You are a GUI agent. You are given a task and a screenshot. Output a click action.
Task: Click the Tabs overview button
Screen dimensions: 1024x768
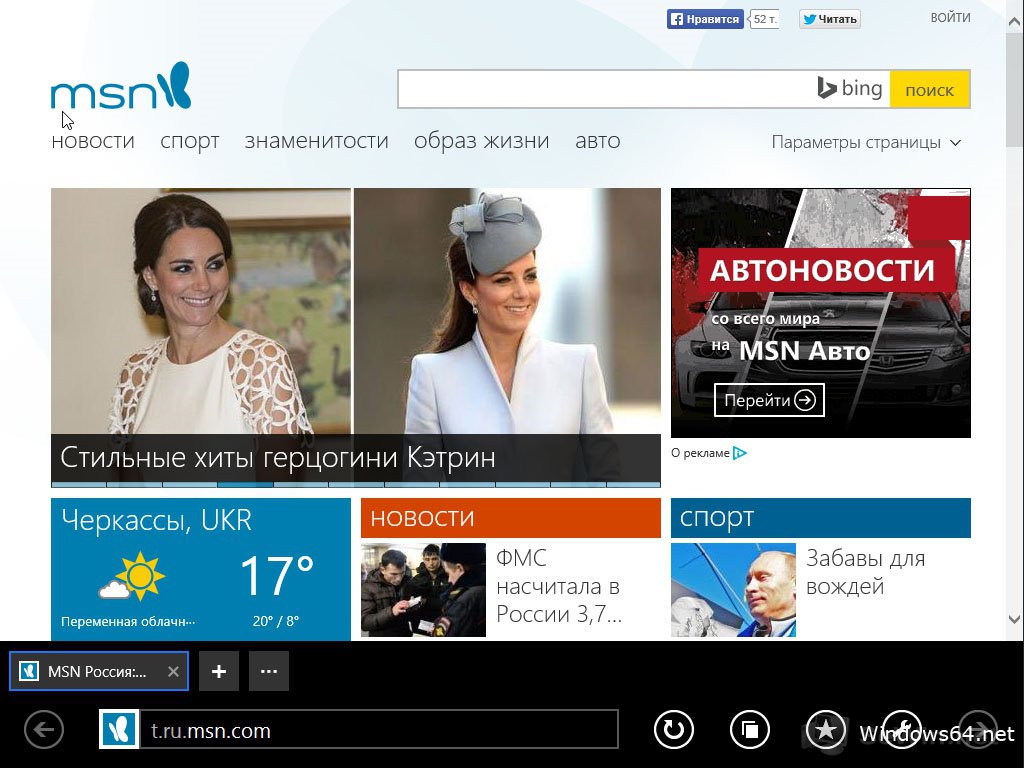tap(749, 729)
